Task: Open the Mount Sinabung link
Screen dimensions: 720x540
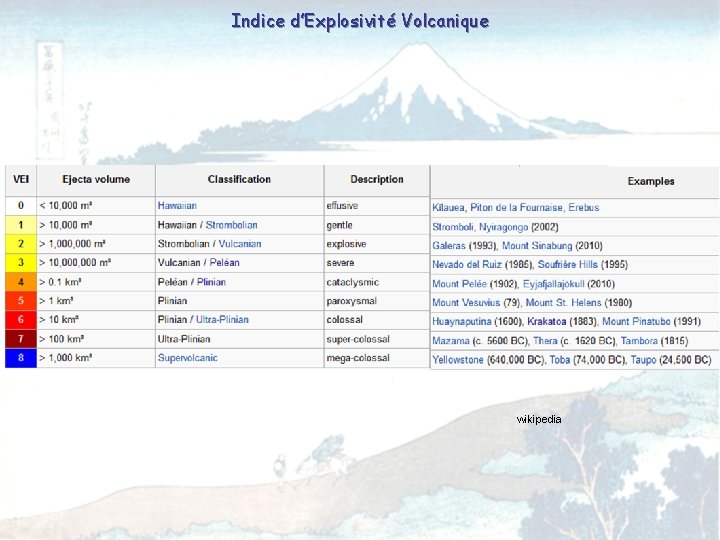Action: tap(537, 246)
